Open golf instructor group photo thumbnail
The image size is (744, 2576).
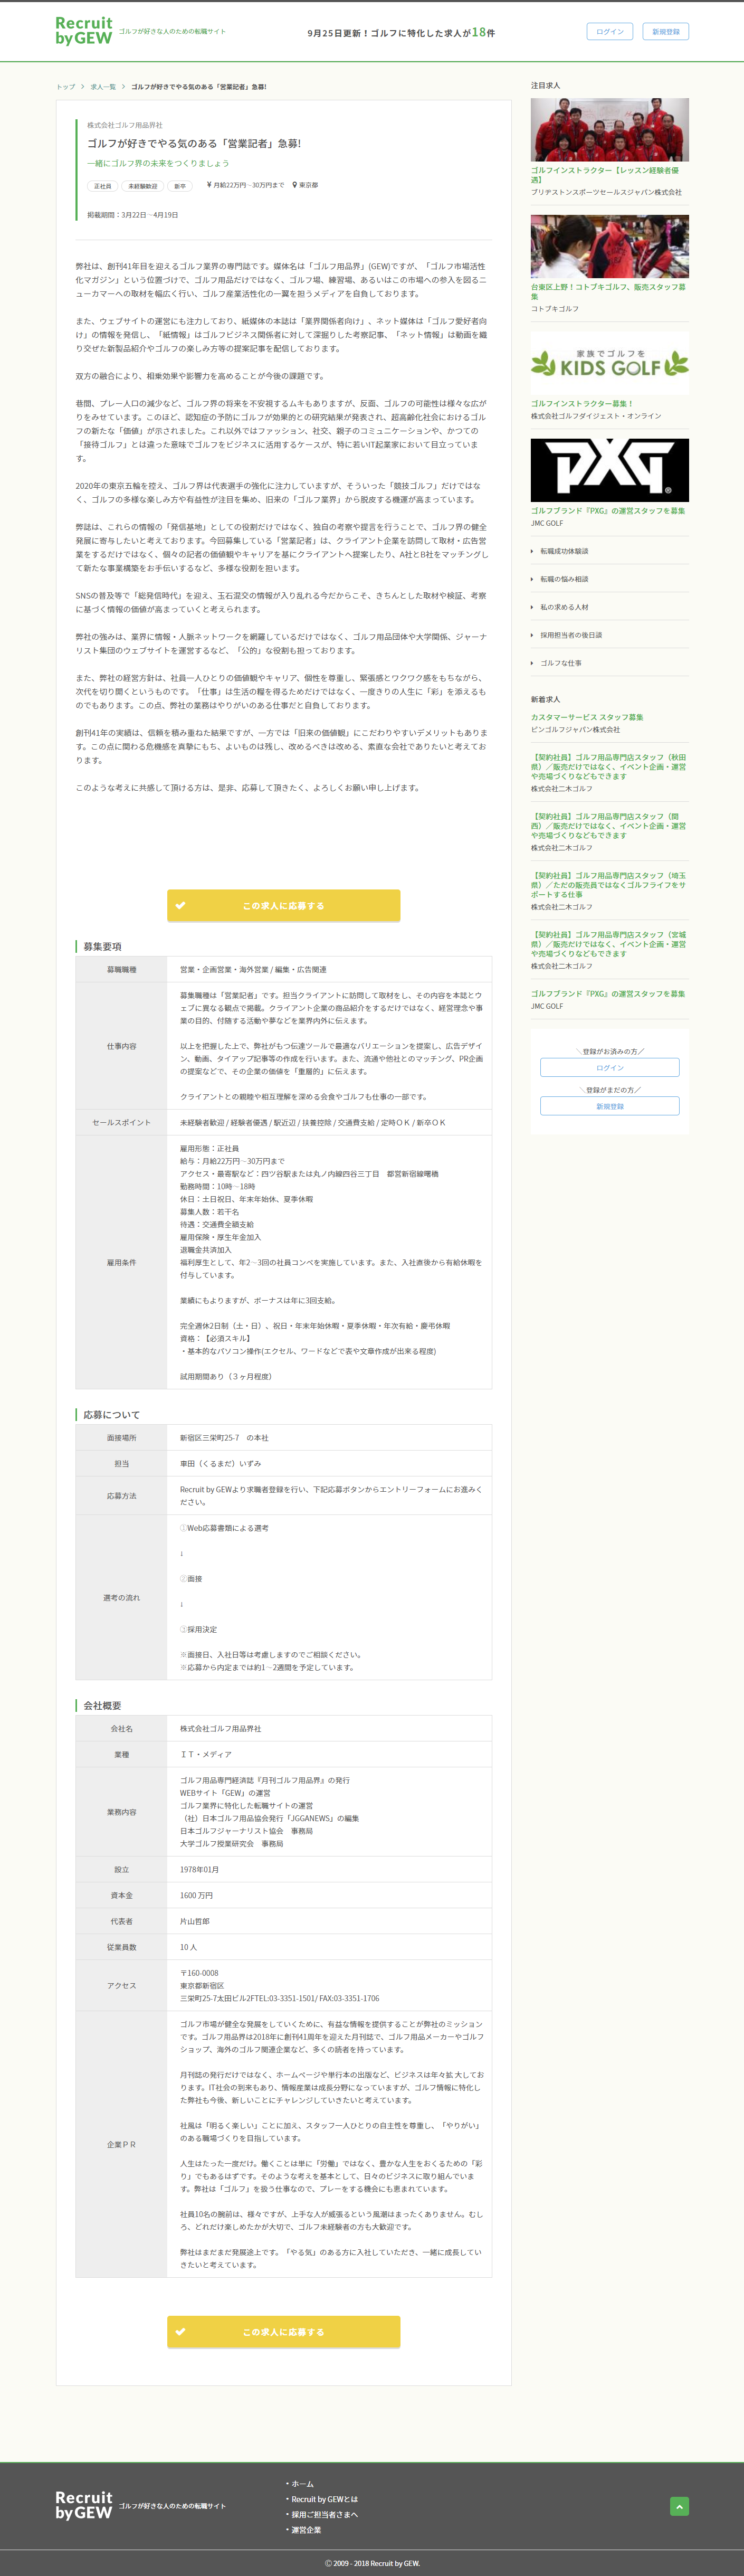coord(609,130)
